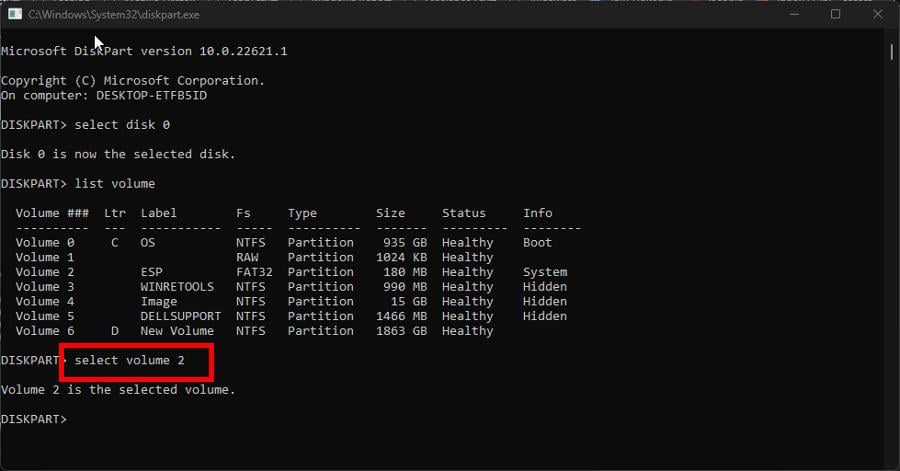Click the ESP label in Volume 2 row
900x471 pixels.
[x=152, y=272]
